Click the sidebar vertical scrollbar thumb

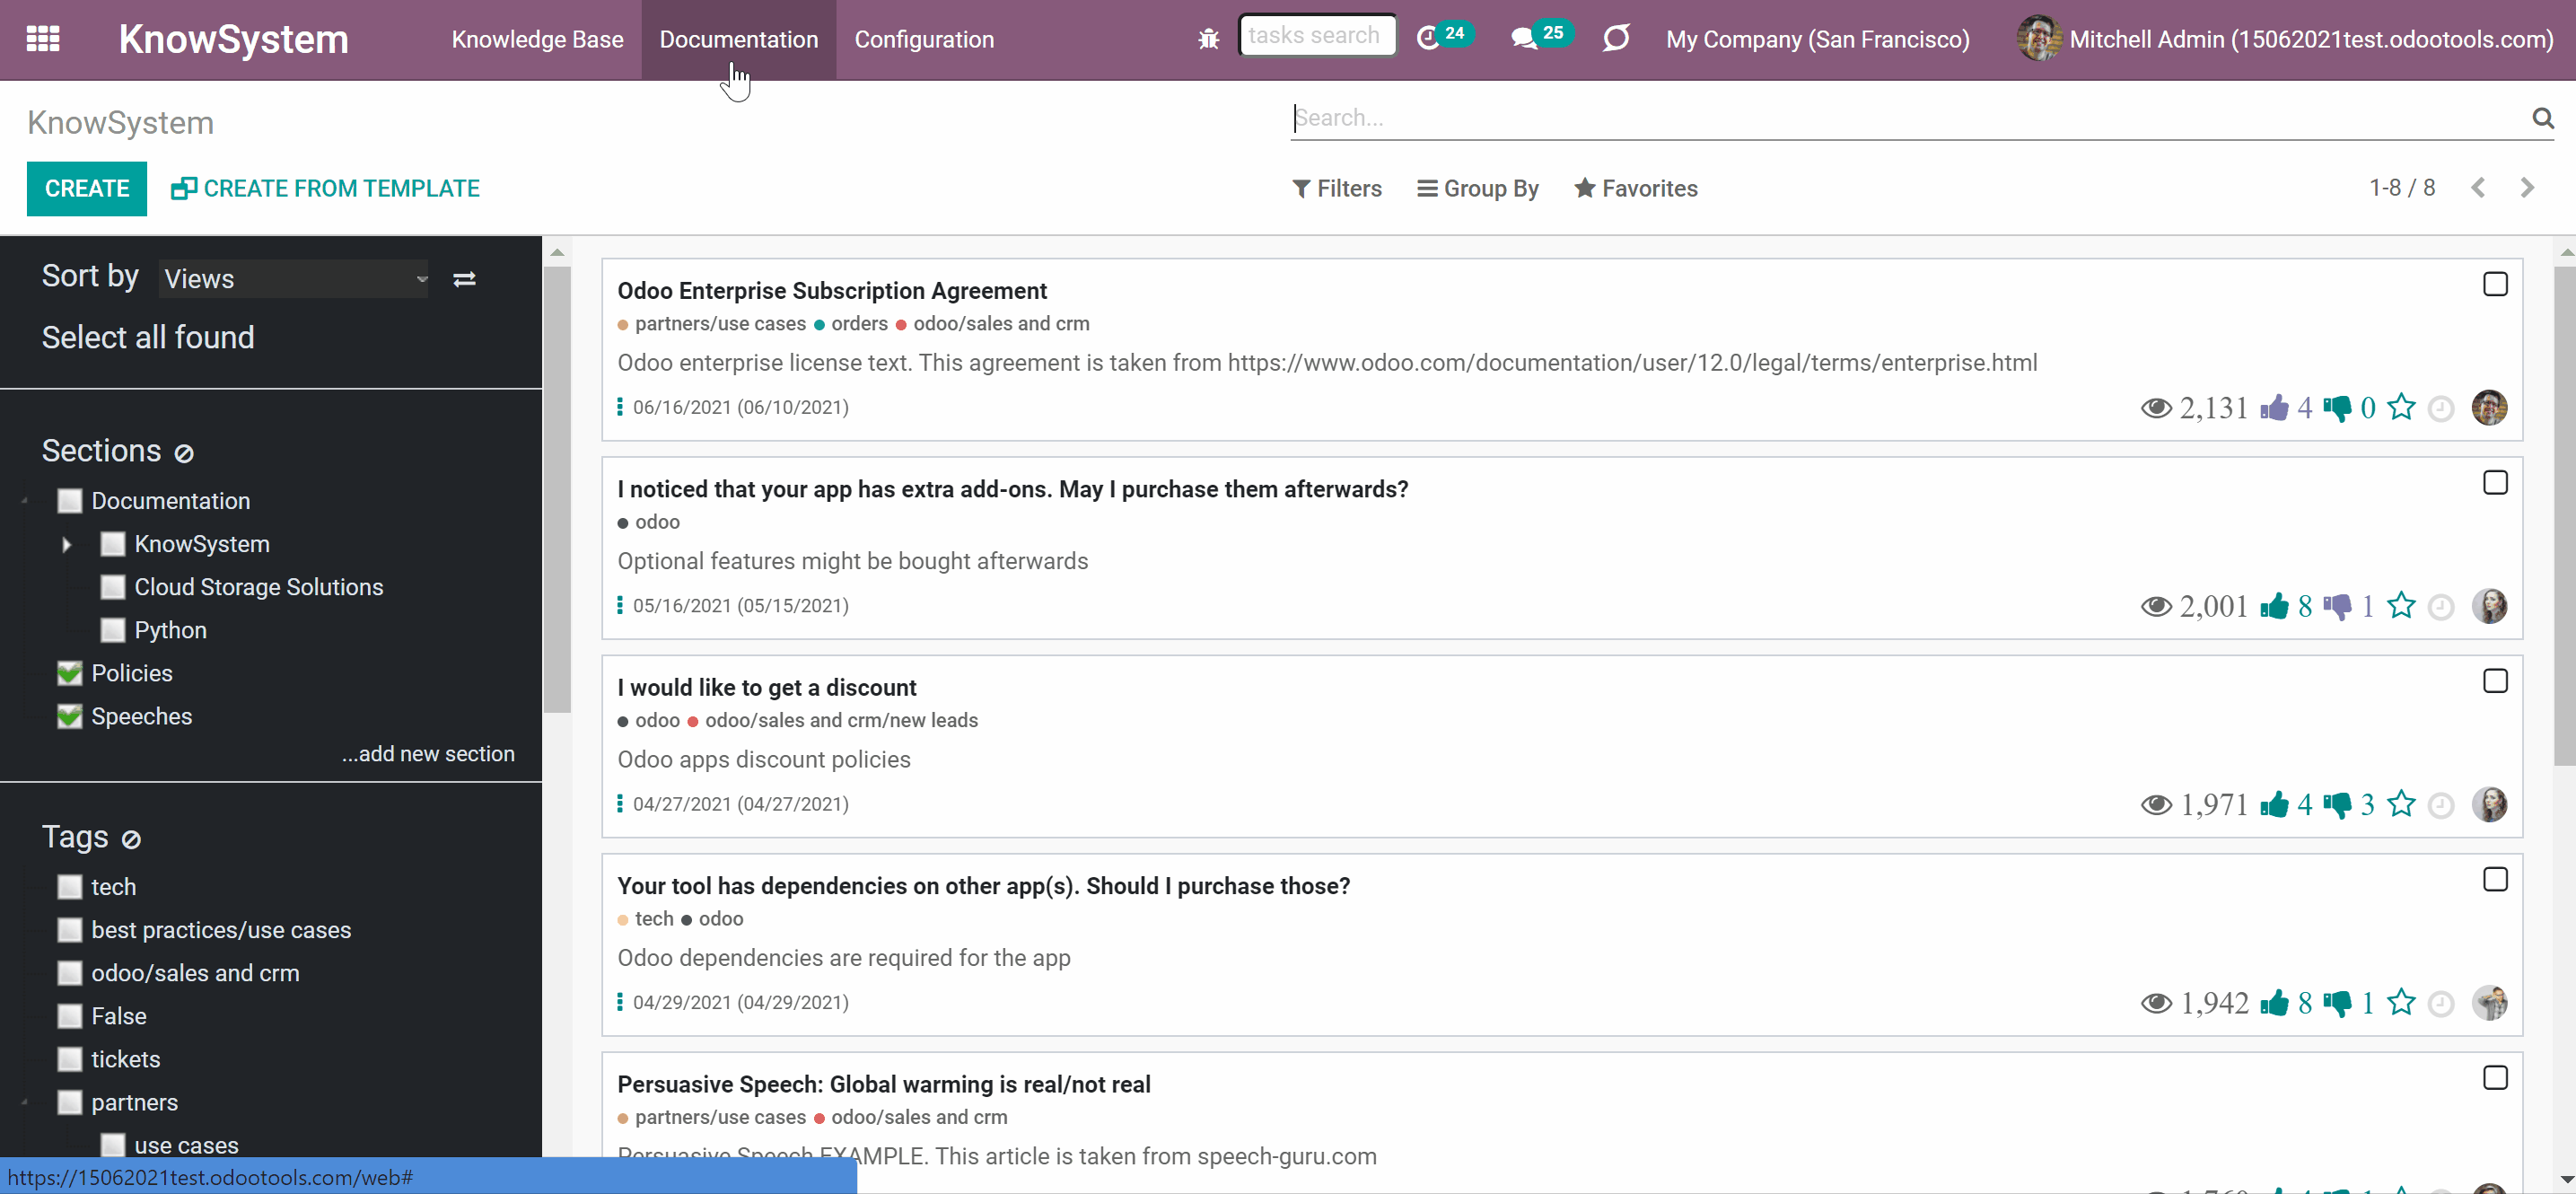tap(558, 490)
